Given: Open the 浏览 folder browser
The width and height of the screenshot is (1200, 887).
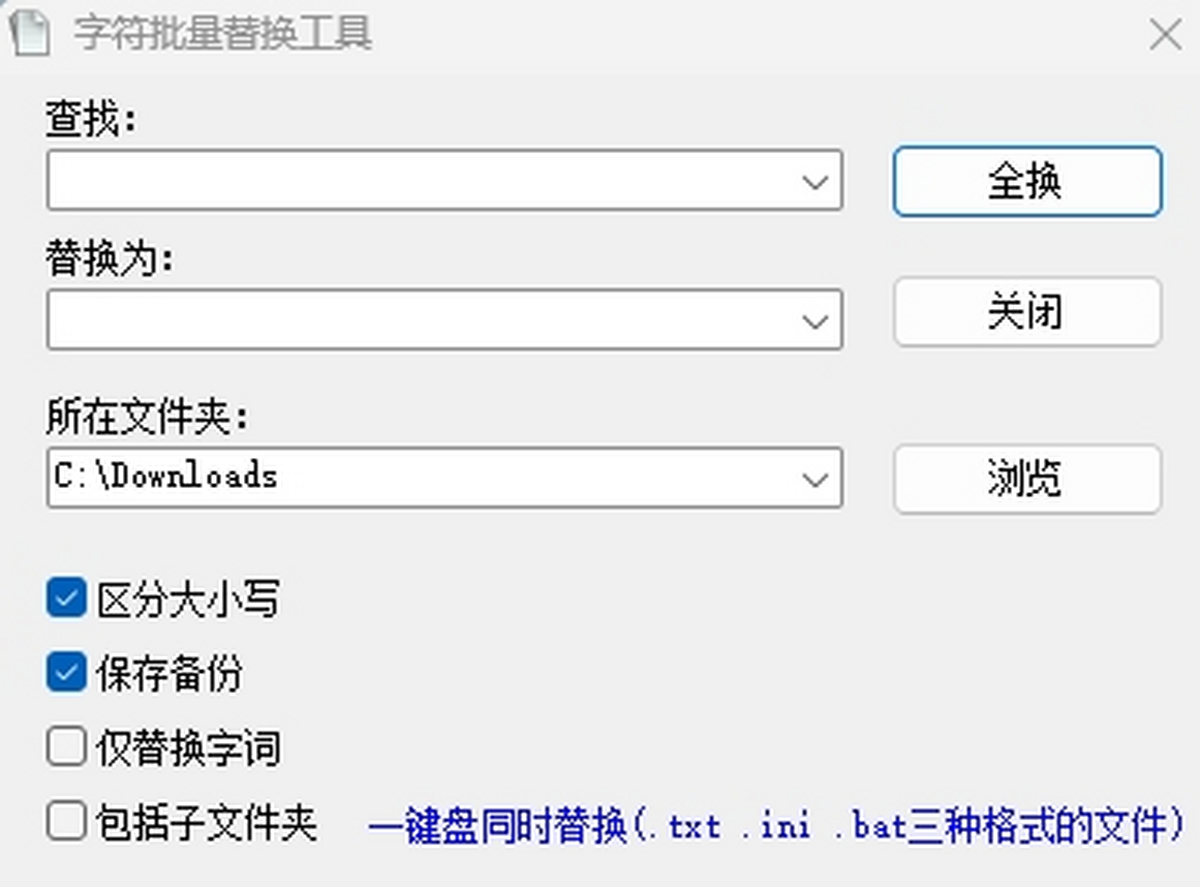Looking at the screenshot, I should click(1027, 479).
